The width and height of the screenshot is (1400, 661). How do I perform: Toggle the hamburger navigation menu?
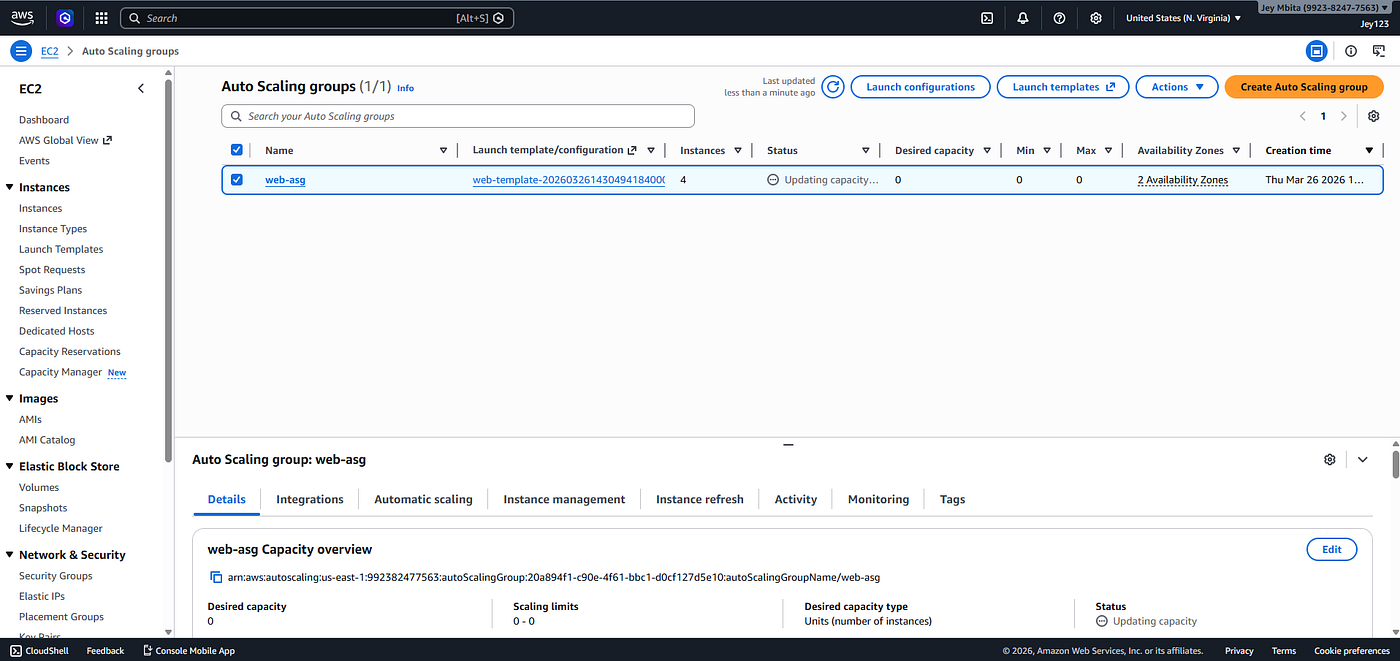tap(21, 51)
